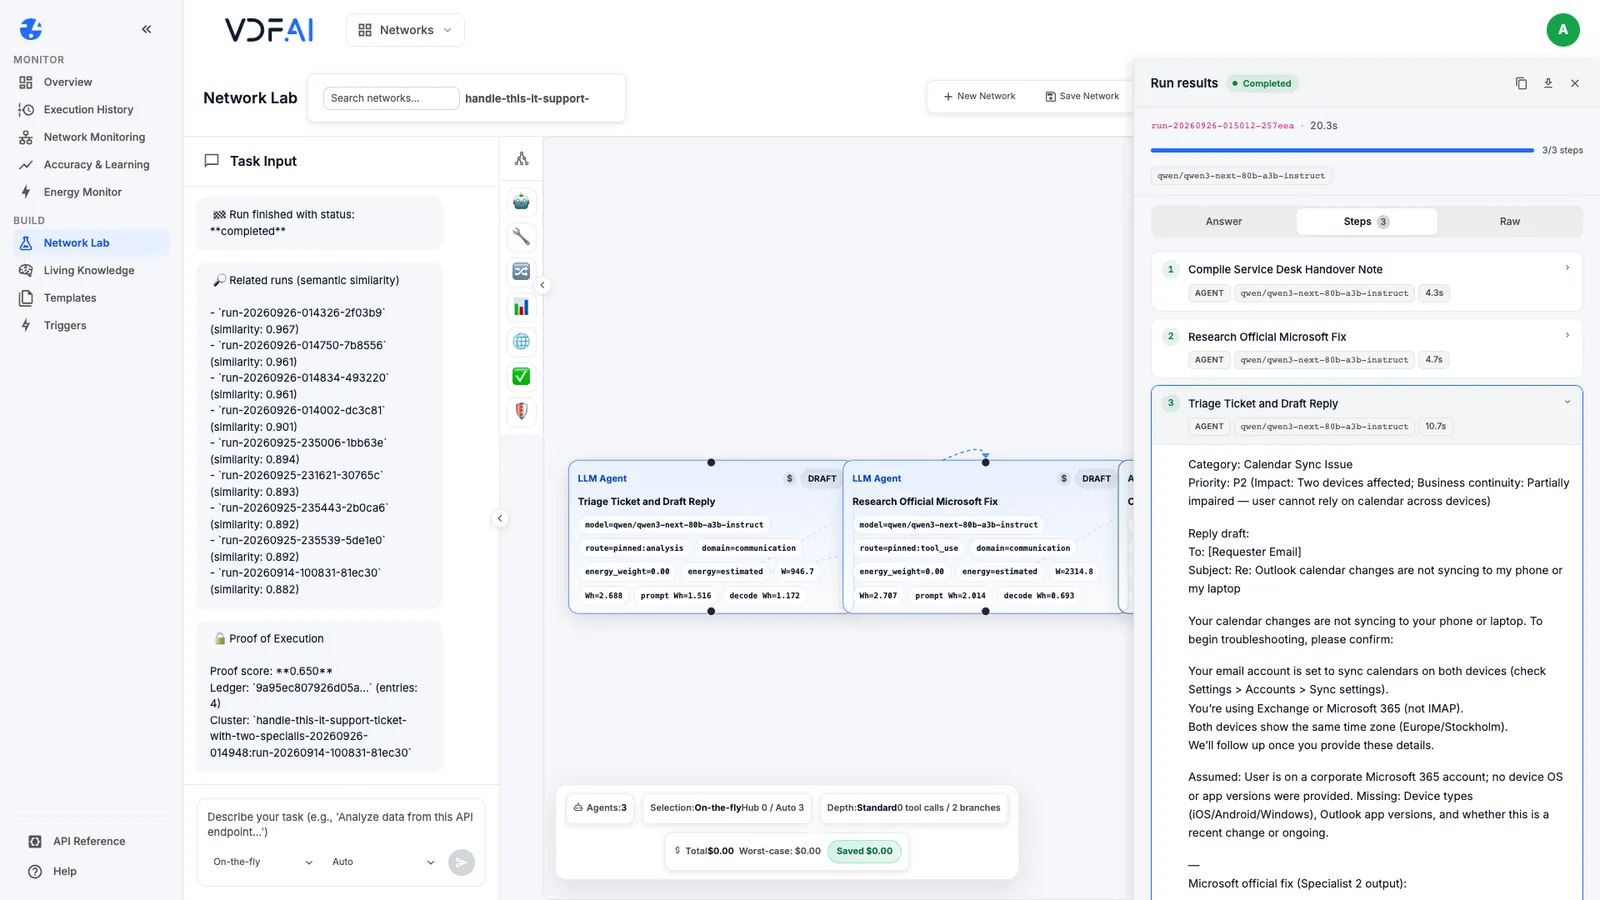Switch to the Steps tab
The image size is (1600, 900).
click(1366, 222)
